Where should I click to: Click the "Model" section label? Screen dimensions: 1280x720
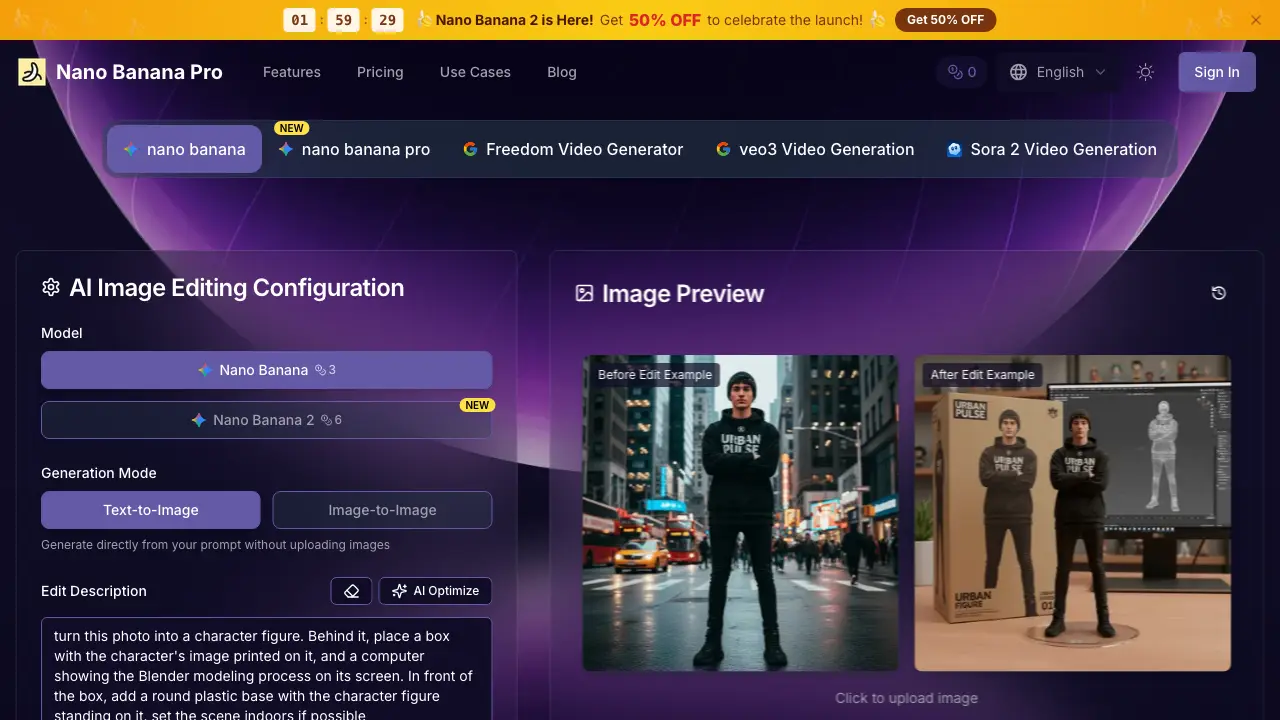pos(62,333)
